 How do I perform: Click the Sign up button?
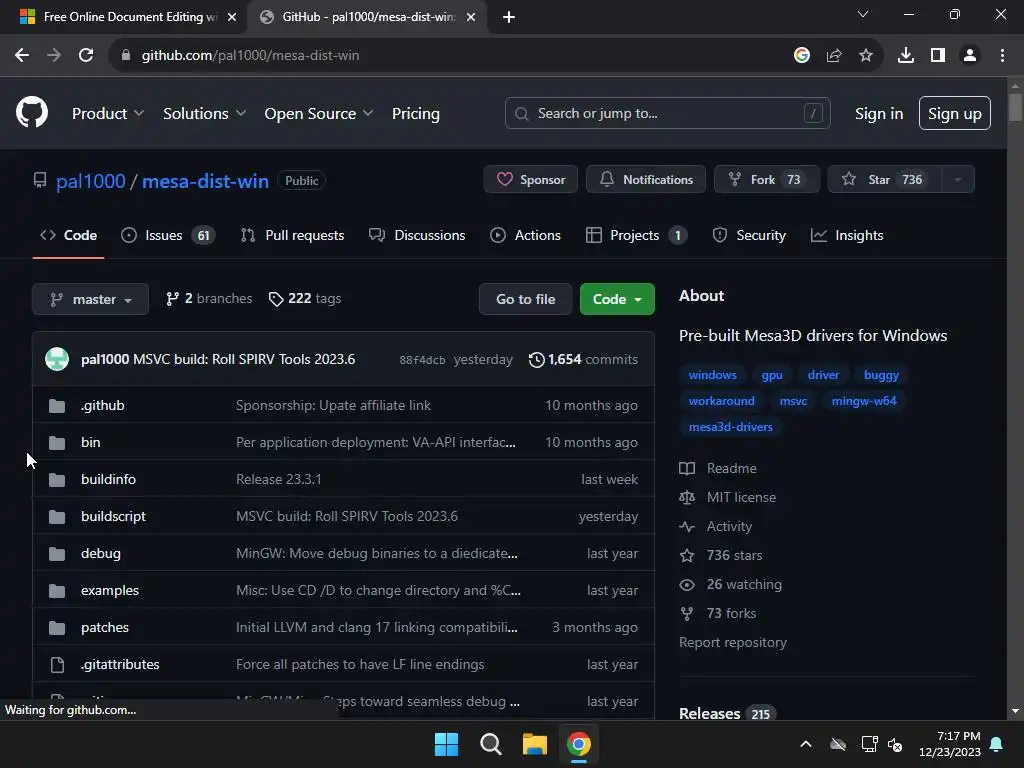[x=954, y=114]
